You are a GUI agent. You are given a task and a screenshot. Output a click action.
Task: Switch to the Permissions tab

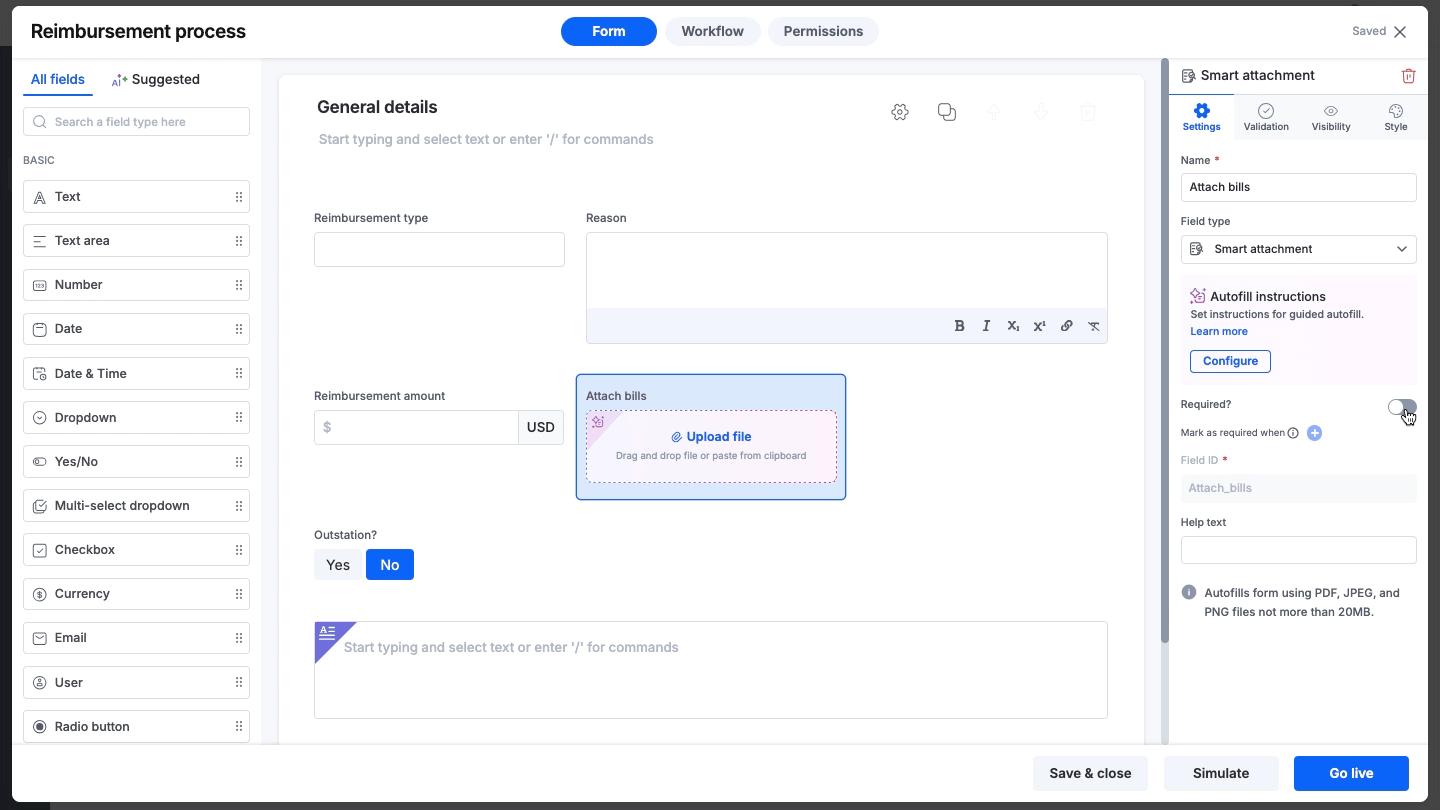[823, 32]
